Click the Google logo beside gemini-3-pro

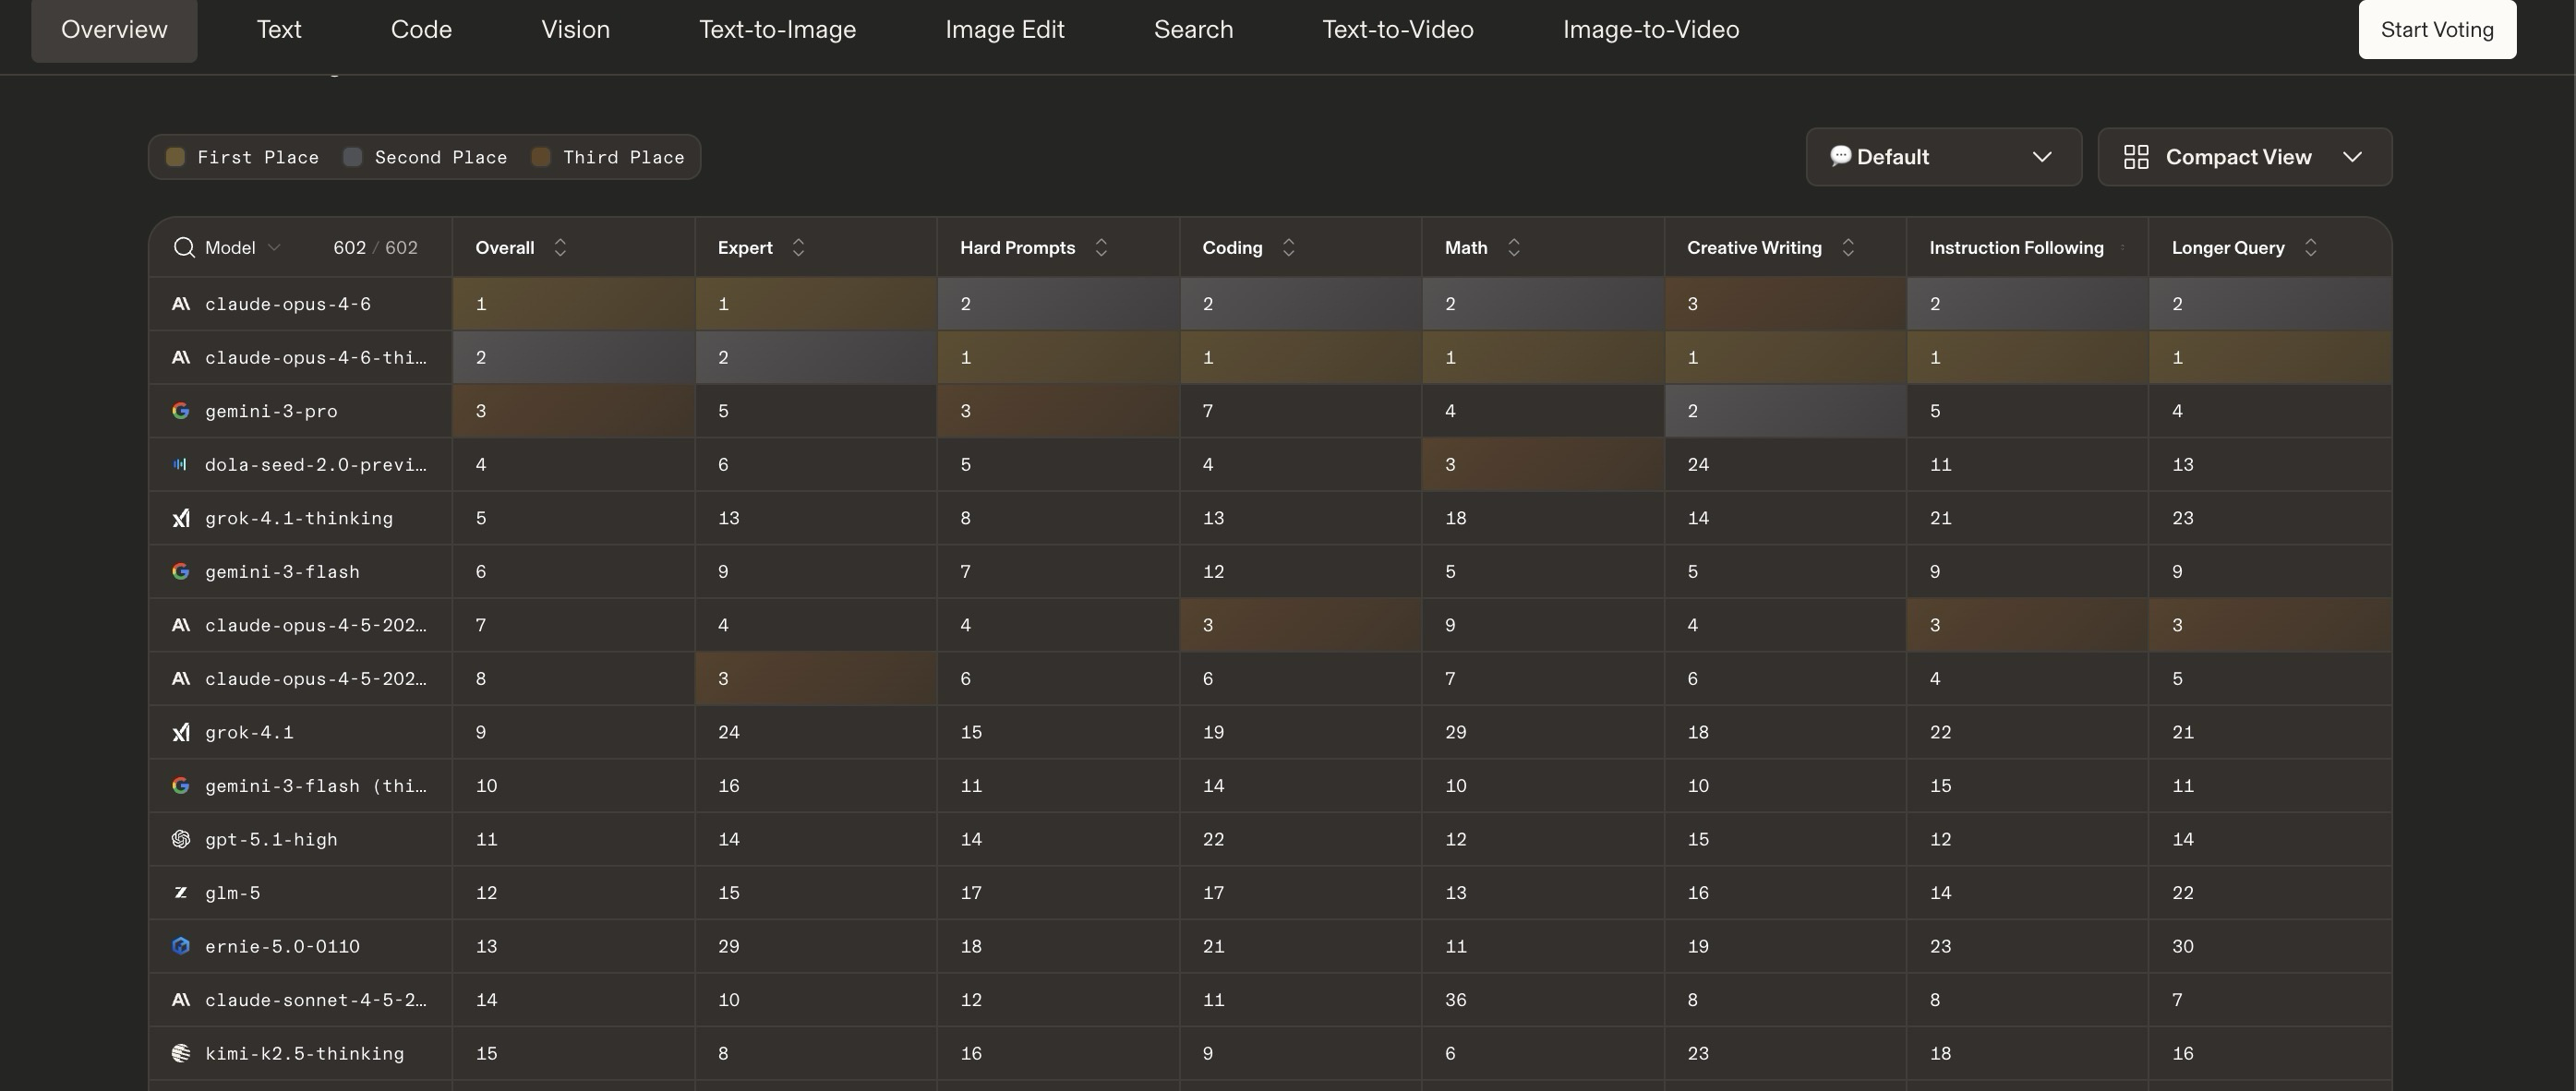(181, 411)
